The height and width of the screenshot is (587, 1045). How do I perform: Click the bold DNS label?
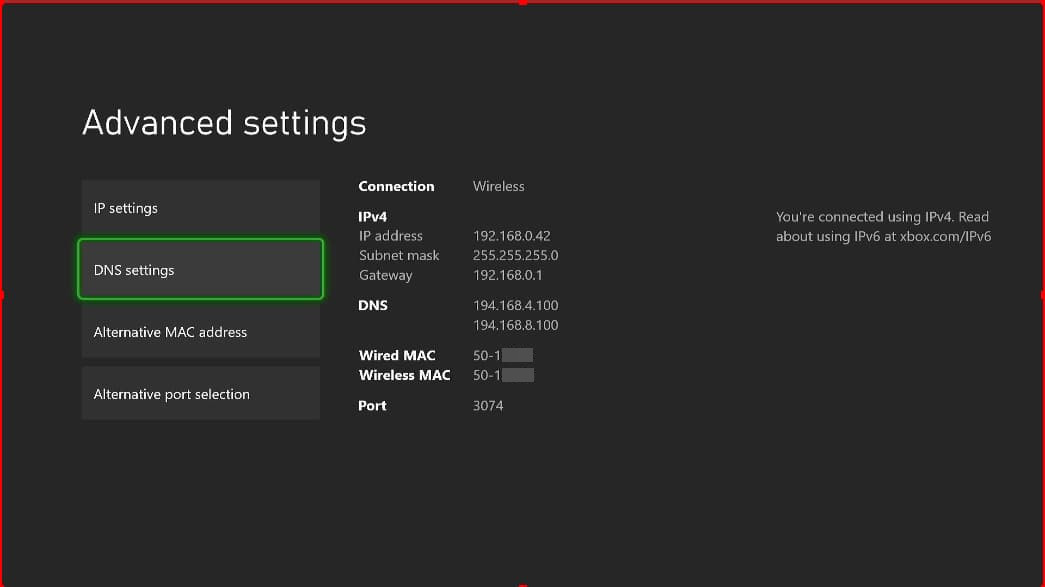tap(373, 305)
